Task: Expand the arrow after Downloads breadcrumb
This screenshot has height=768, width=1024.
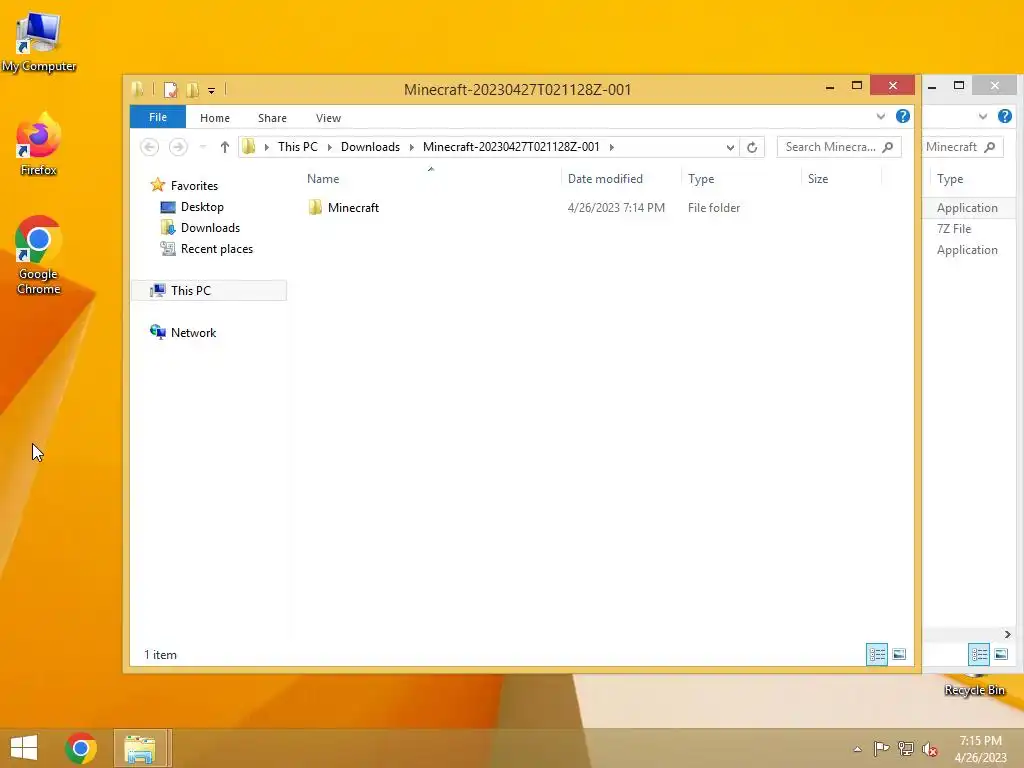Action: point(411,147)
